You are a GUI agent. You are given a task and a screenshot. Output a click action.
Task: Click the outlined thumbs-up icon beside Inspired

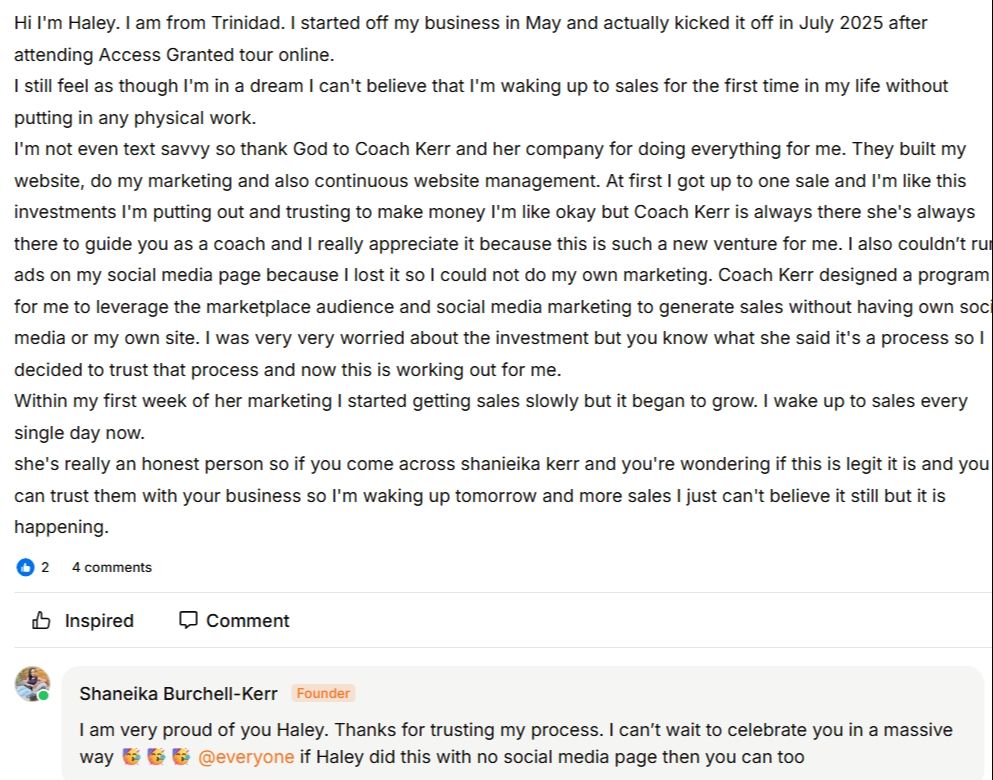click(x=41, y=620)
